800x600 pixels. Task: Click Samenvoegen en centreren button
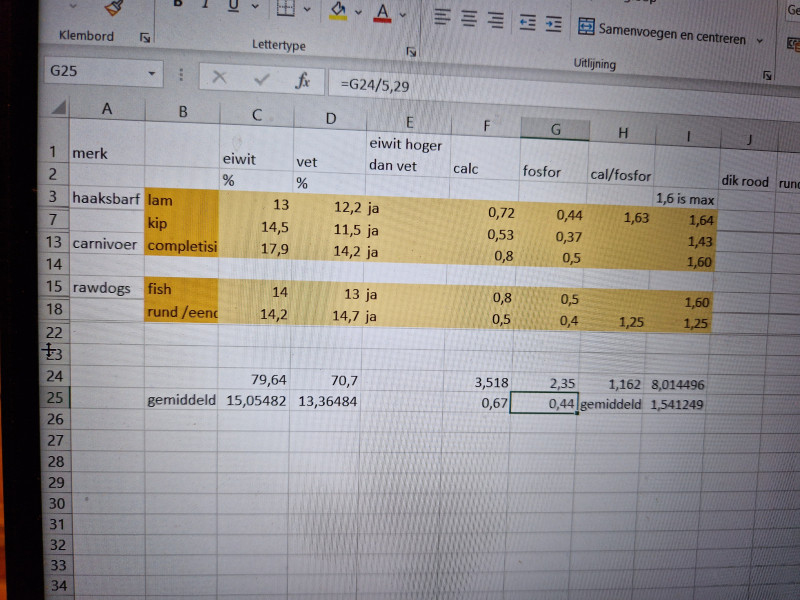point(662,32)
